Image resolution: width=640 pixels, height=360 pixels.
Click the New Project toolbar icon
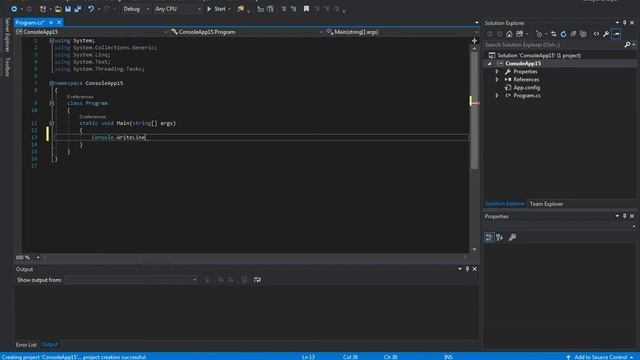(43, 9)
